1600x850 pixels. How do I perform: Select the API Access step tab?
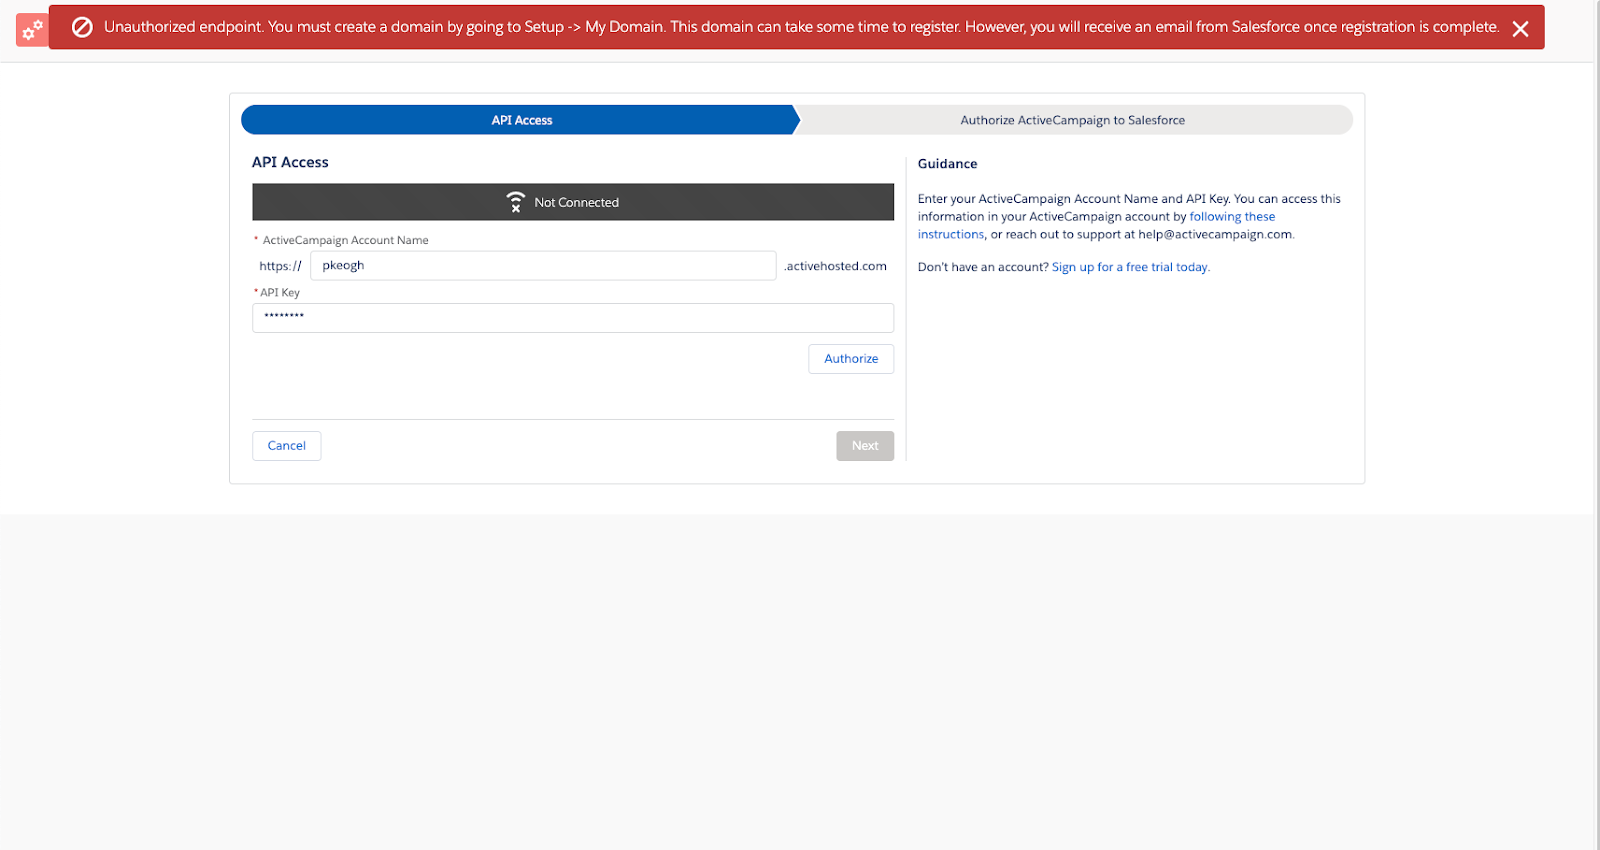coord(521,120)
